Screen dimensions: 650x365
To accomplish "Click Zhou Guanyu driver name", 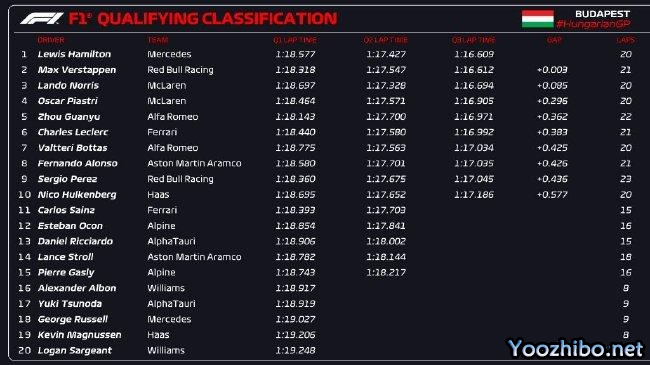I will (69, 117).
